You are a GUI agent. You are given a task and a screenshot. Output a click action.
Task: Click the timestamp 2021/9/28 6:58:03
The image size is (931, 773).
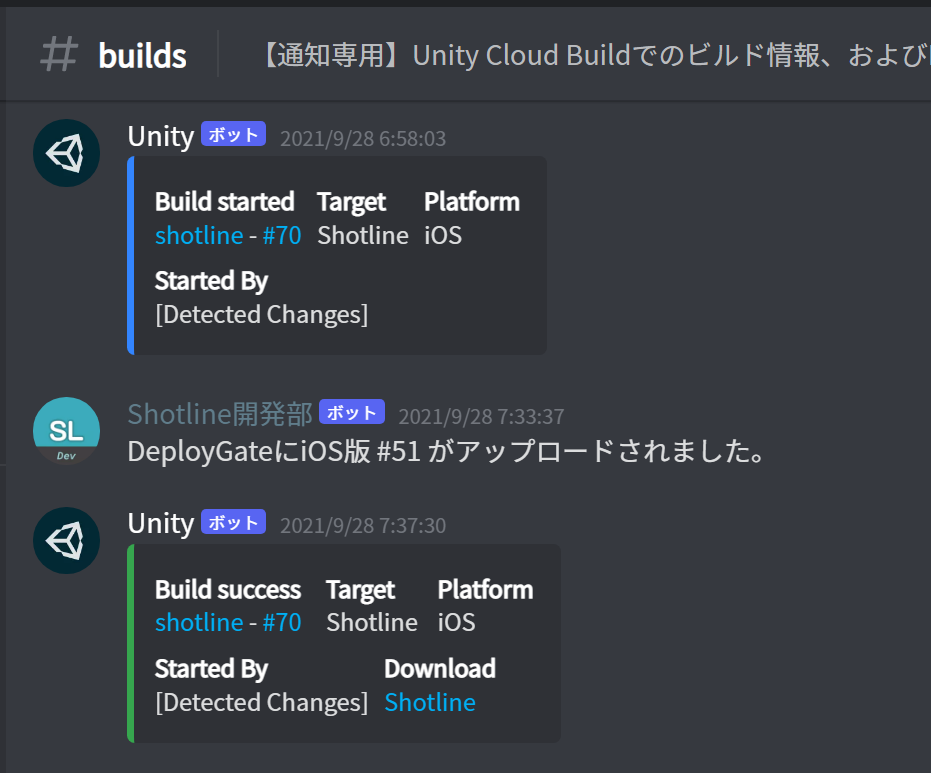click(363, 138)
